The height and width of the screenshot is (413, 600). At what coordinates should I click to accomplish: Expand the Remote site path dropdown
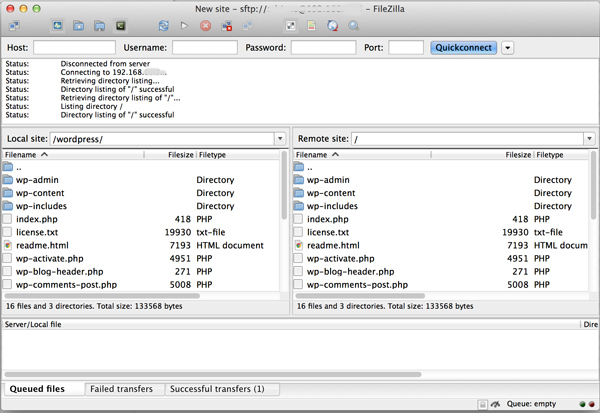pos(589,139)
